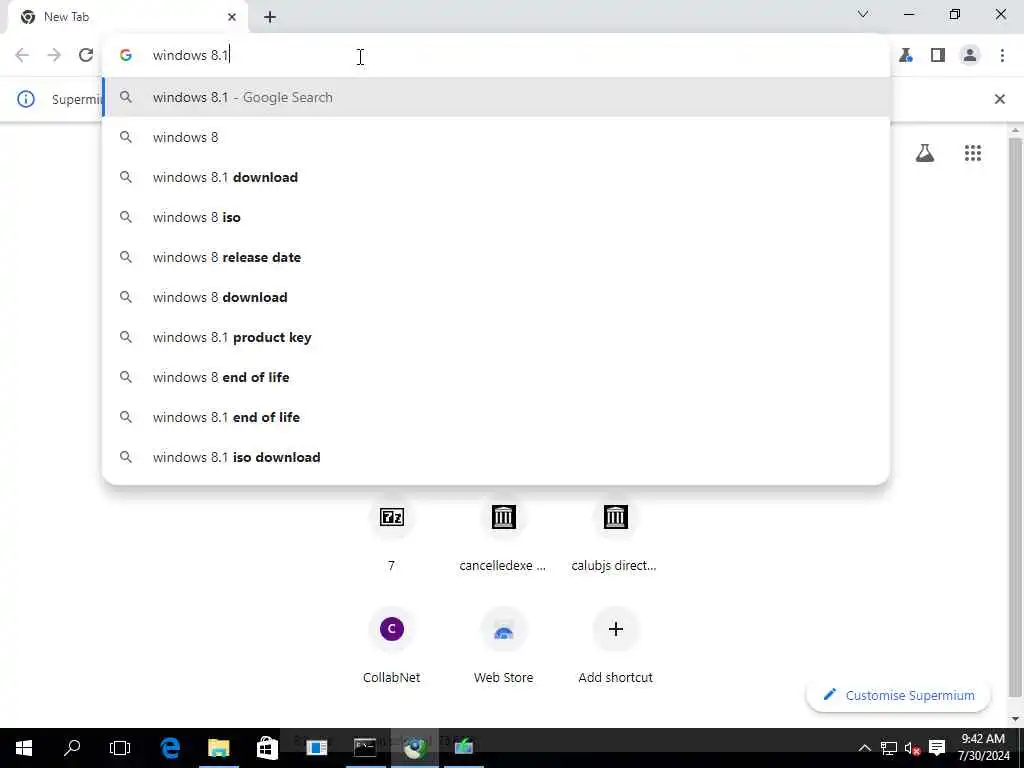
Task: Open Microsoft Store from the taskbar
Action: 267,748
